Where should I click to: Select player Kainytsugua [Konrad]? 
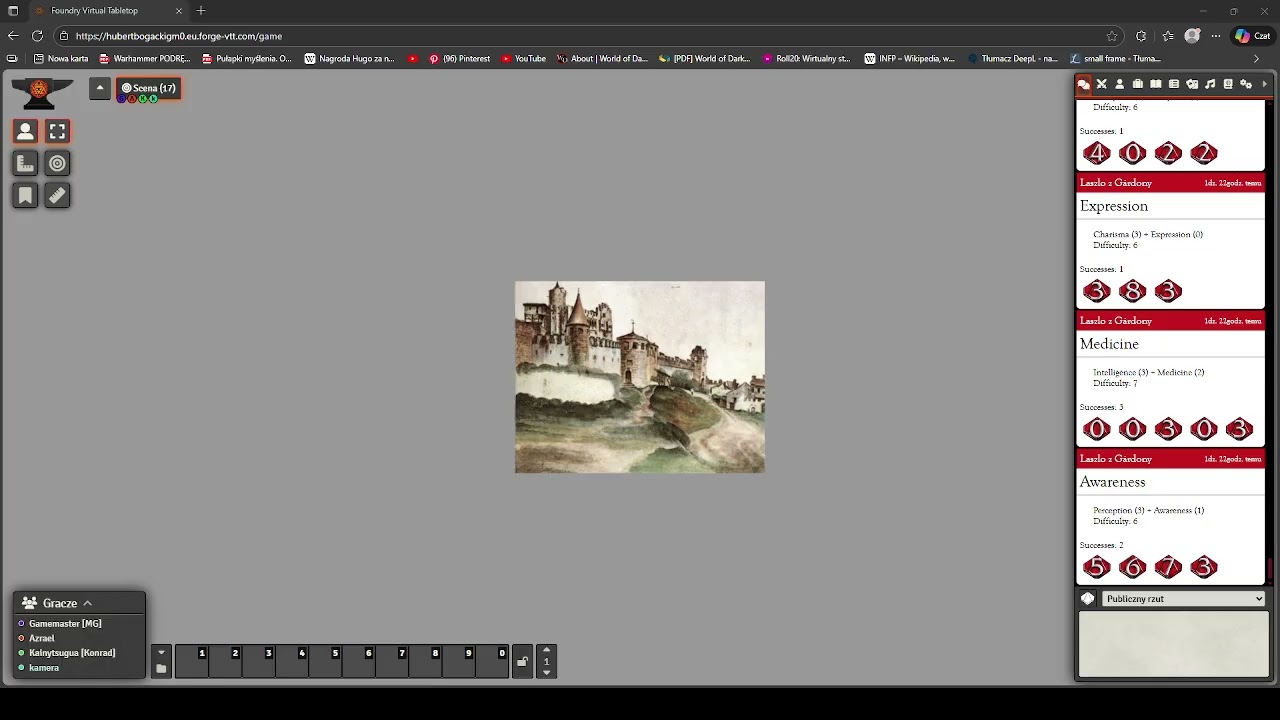coord(72,653)
